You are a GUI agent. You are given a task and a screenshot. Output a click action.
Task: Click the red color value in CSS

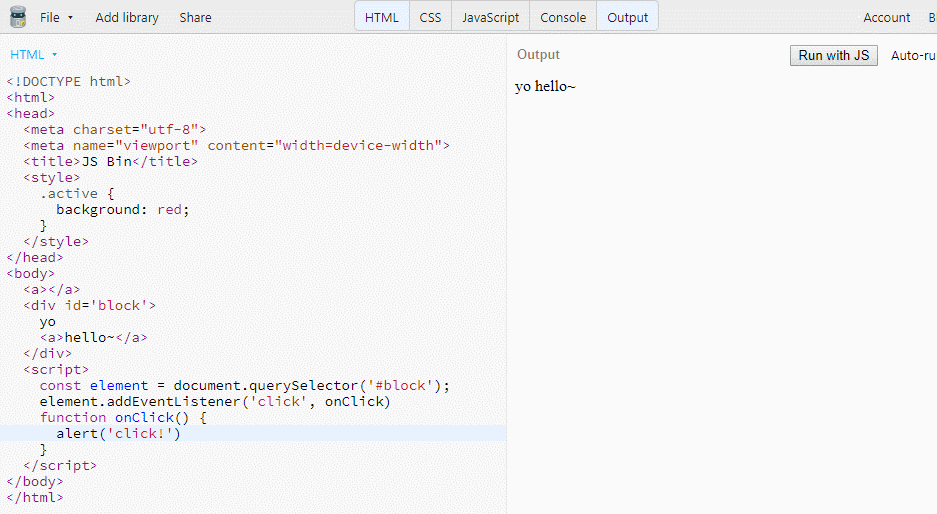pos(170,210)
